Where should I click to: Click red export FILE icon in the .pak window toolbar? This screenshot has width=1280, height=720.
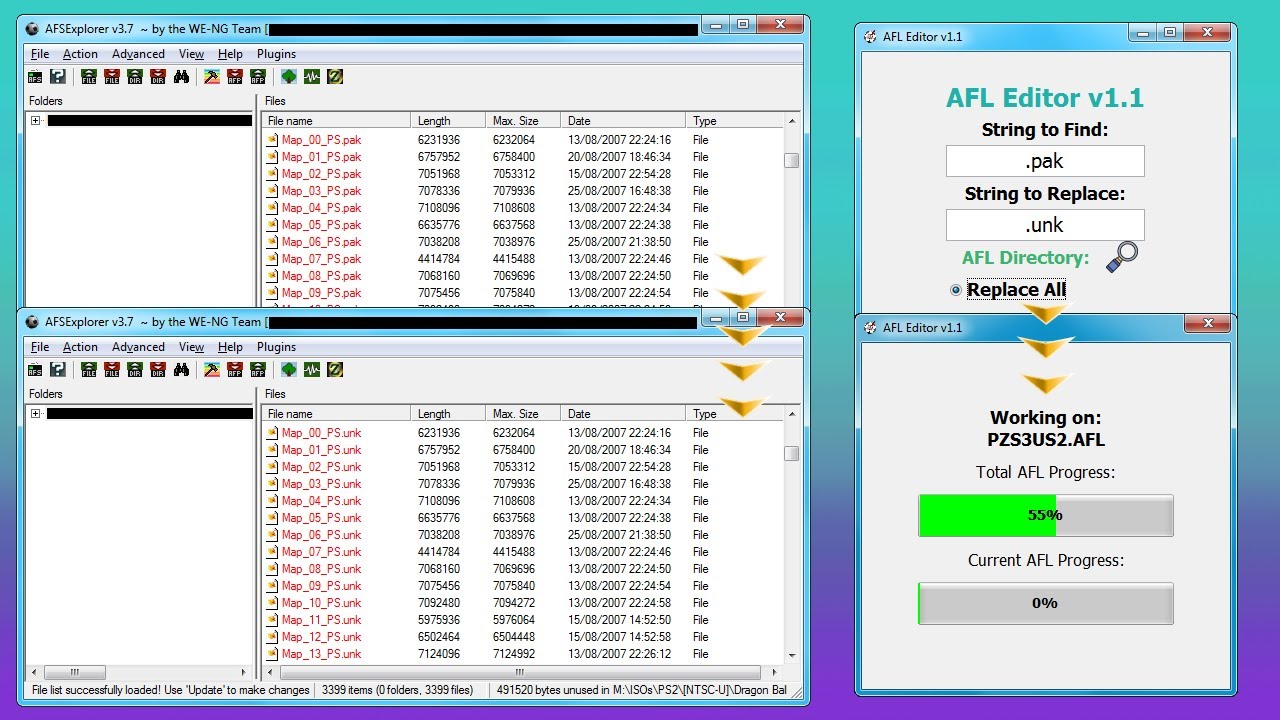pyautogui.click(x=112, y=76)
